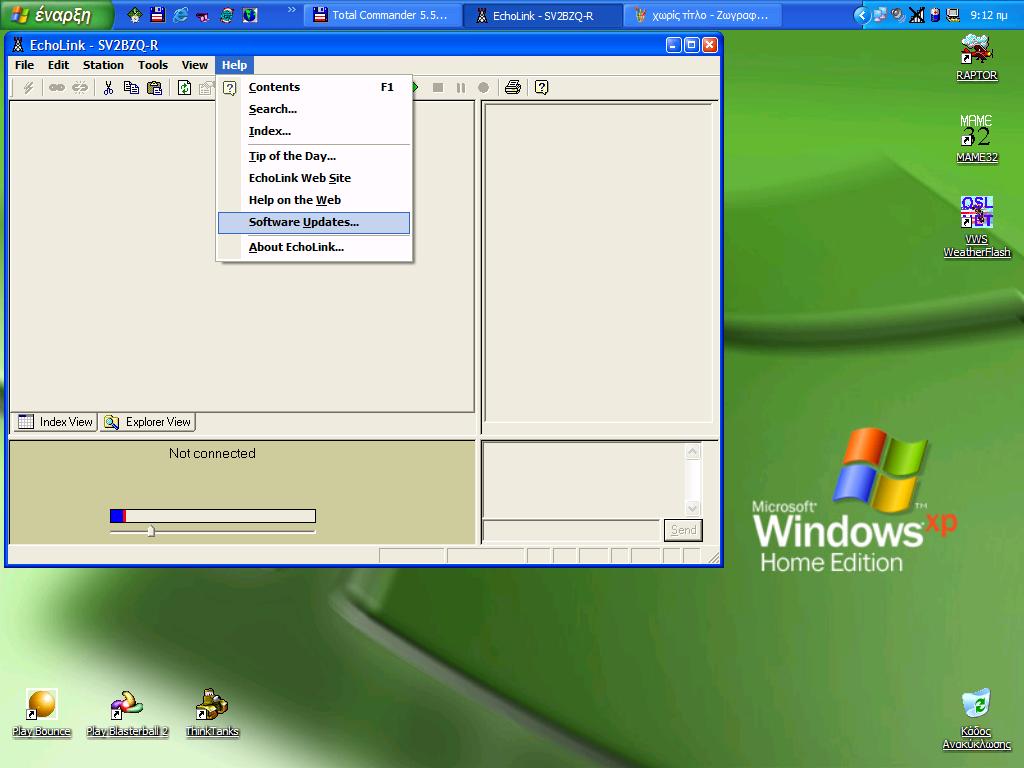
Task: Click the chain link toolbar icon
Action: [57, 88]
